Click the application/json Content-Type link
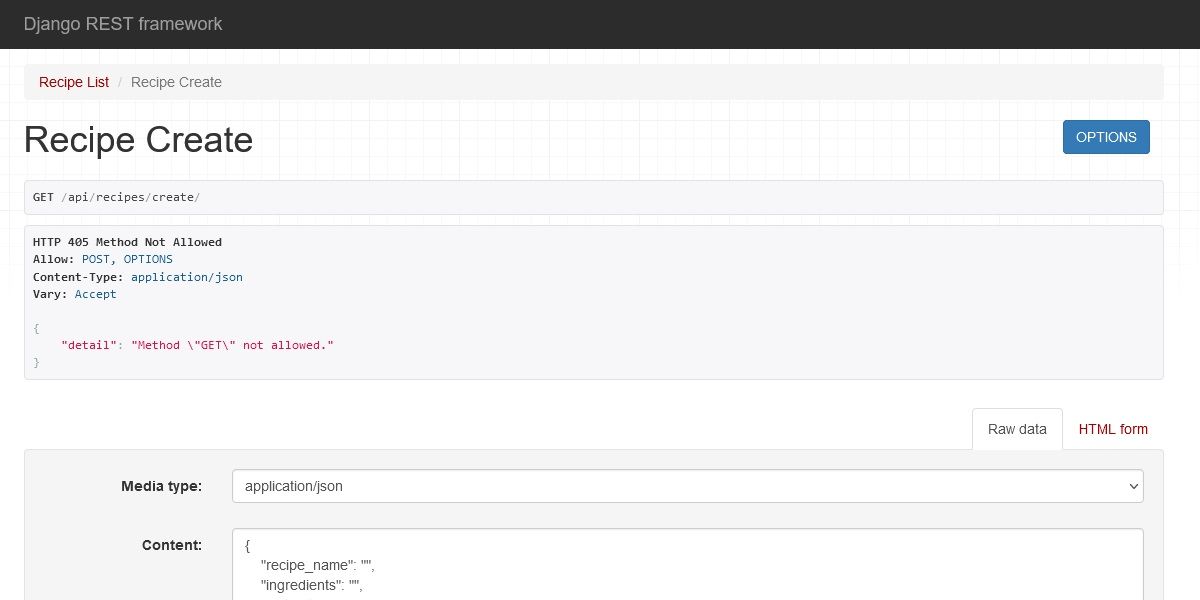1200x600 pixels. click(187, 277)
